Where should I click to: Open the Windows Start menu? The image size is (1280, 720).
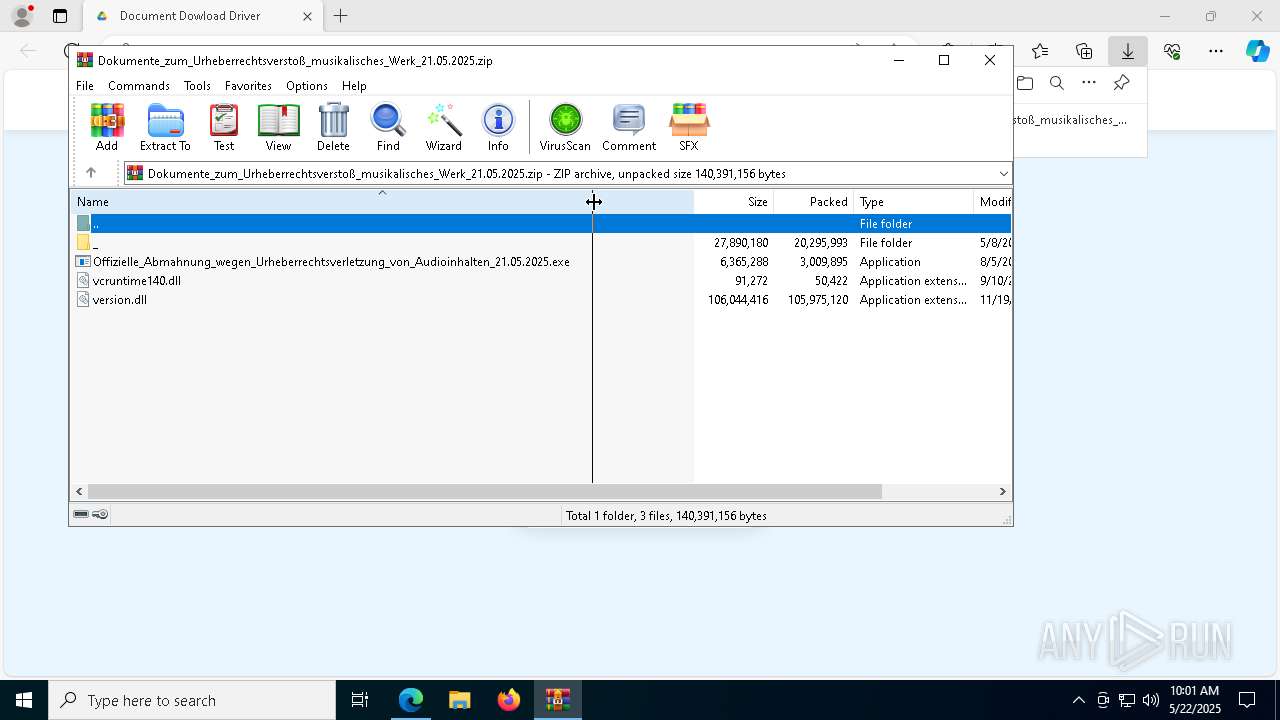point(24,700)
